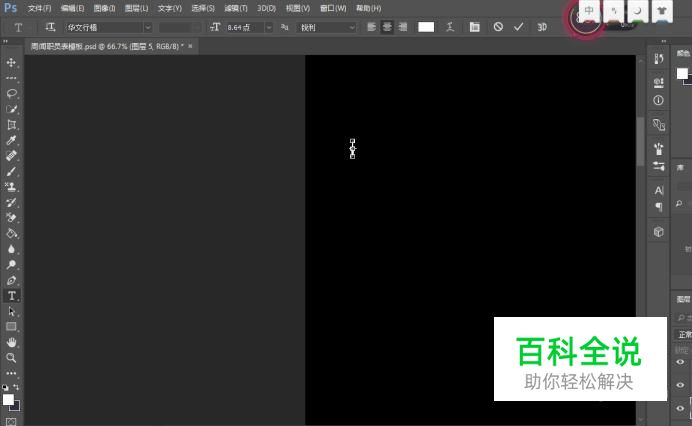Image resolution: width=692 pixels, height=426 pixels.
Task: Open the 选择(S) menu
Action: tap(203, 8)
